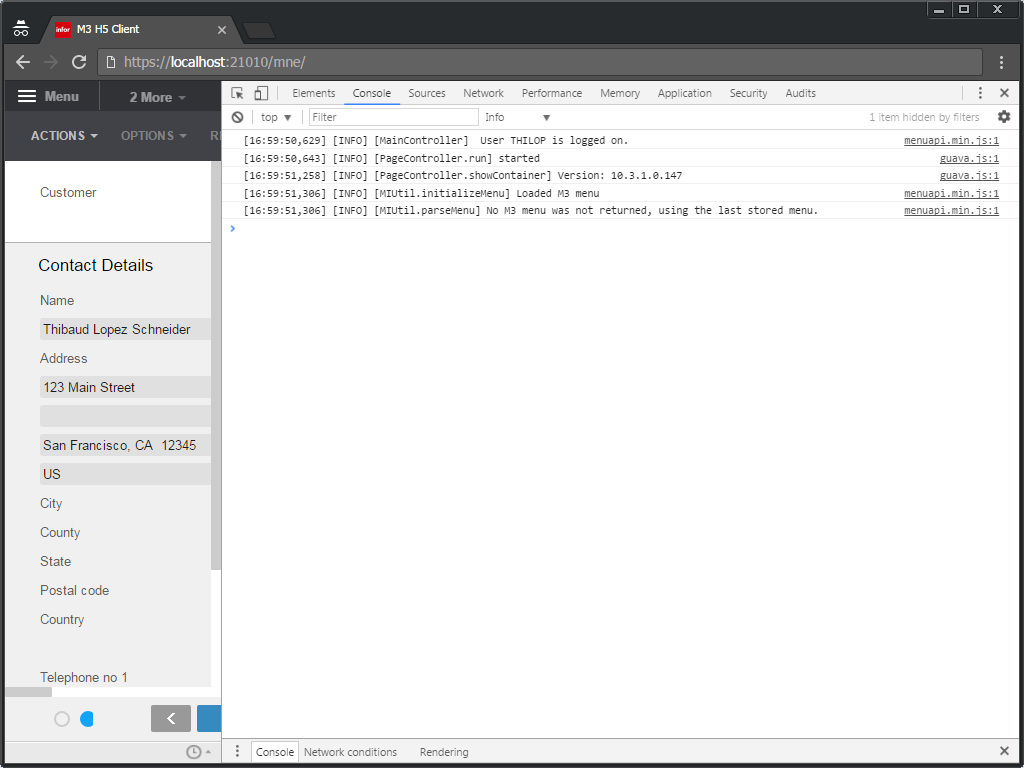Switch to the Network tab
The image size is (1024, 768).
pos(483,93)
